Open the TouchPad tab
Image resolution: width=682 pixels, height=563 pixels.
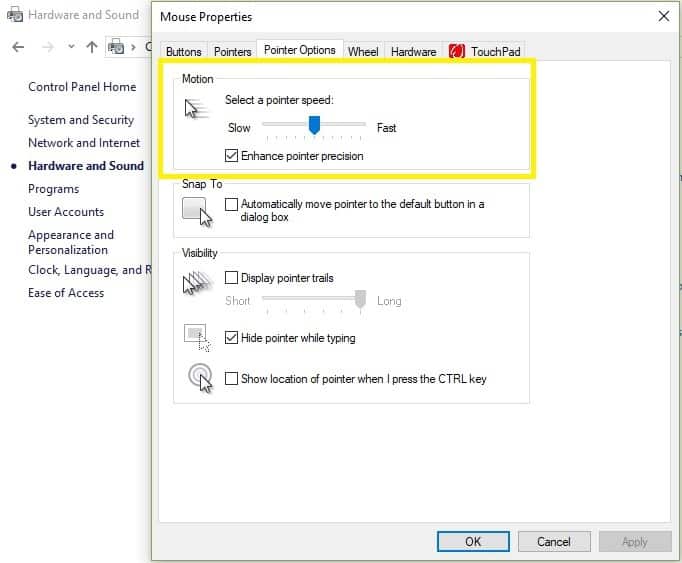click(x=486, y=52)
